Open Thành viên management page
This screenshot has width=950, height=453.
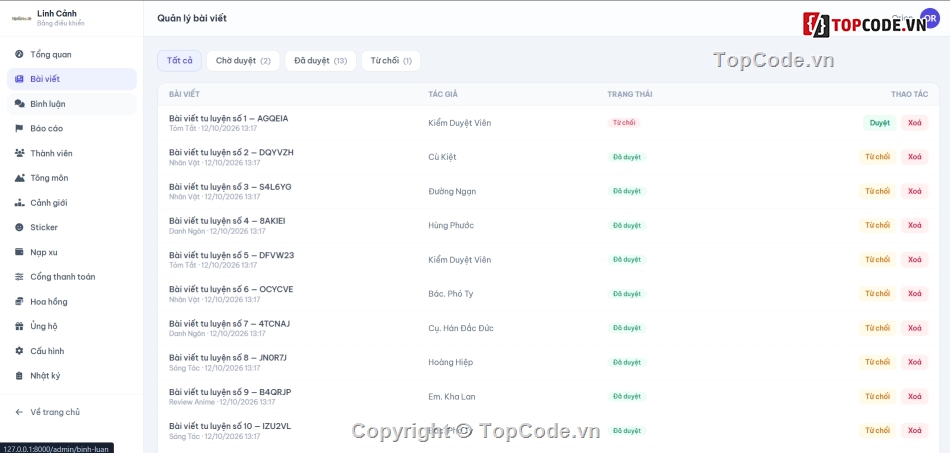(71, 153)
